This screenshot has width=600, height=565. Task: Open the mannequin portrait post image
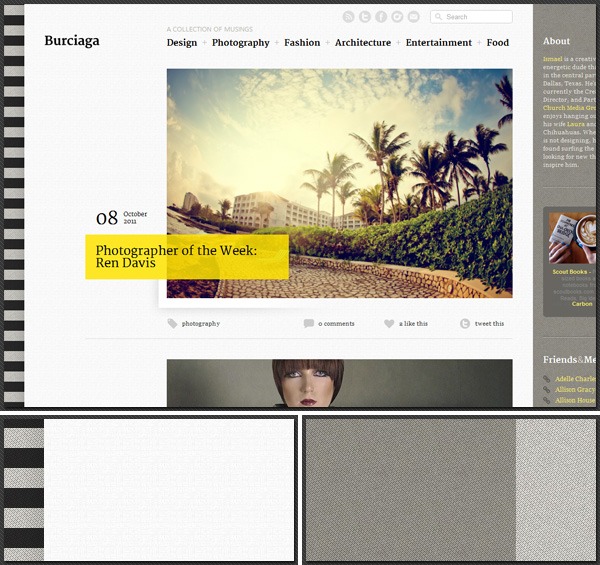coord(339,383)
